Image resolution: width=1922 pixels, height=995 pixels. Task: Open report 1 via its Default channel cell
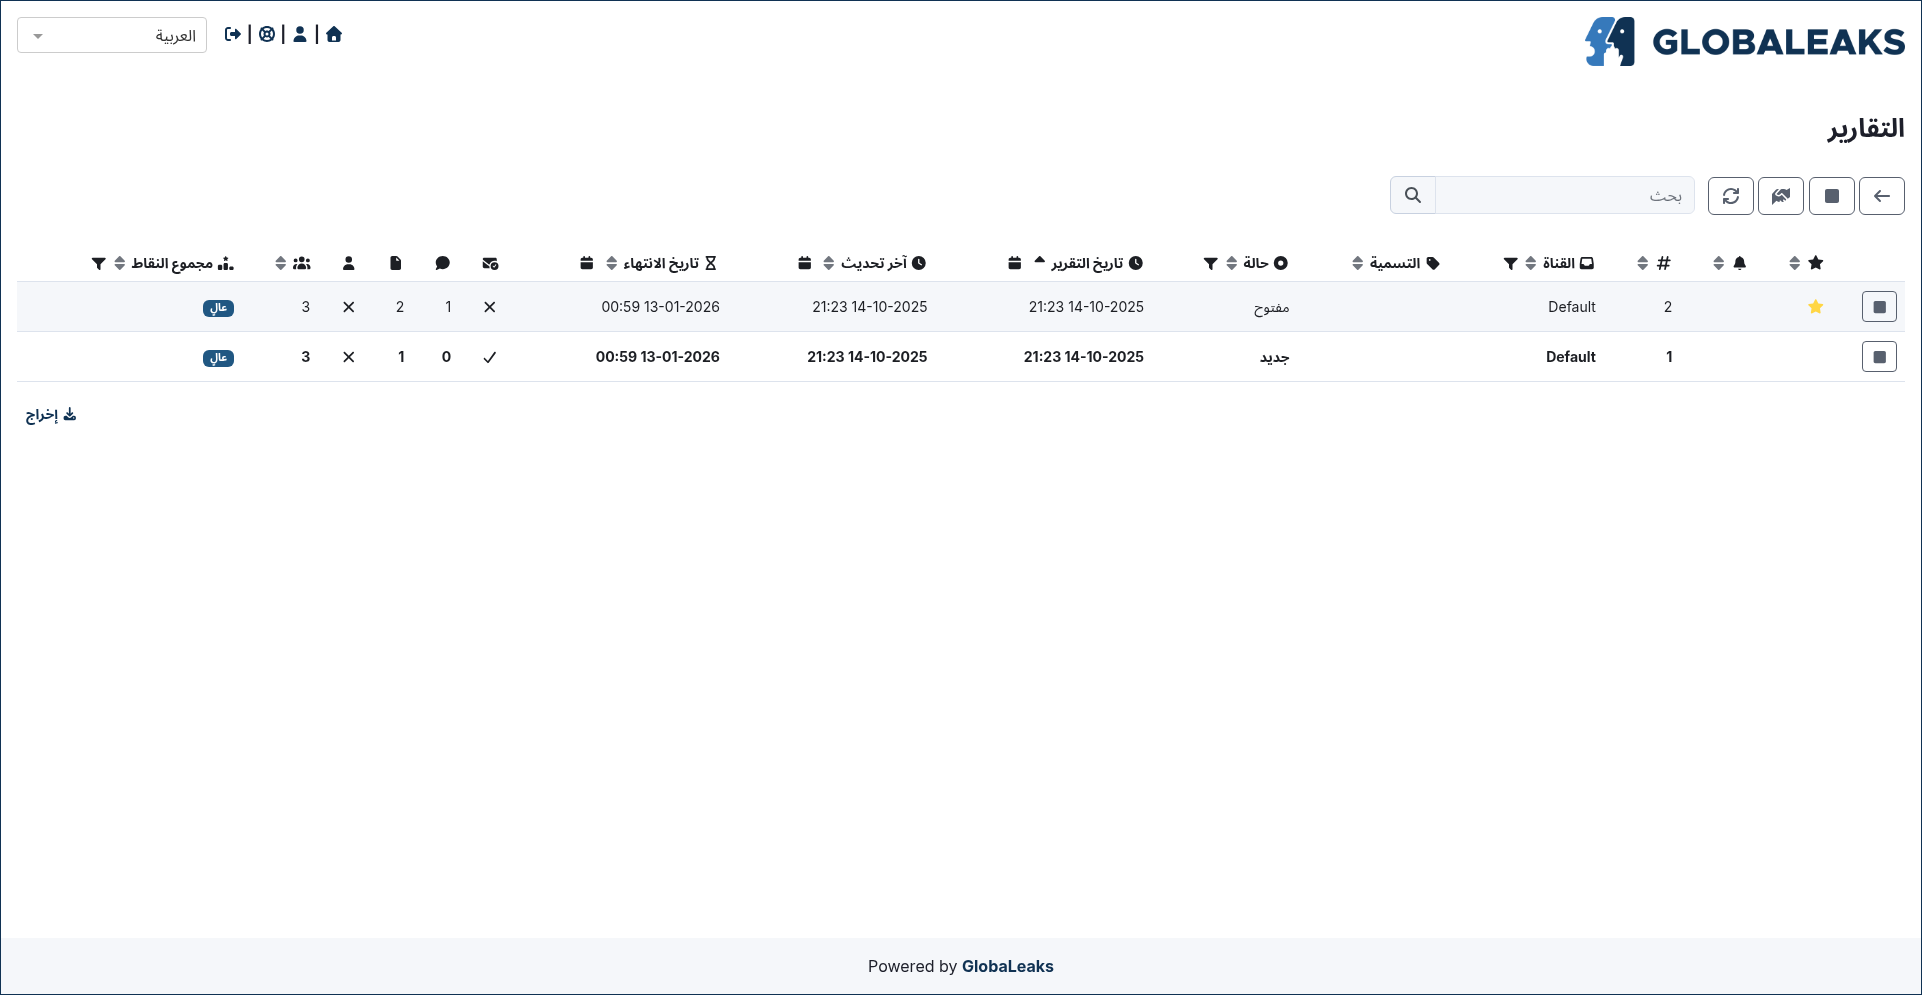coord(1571,357)
